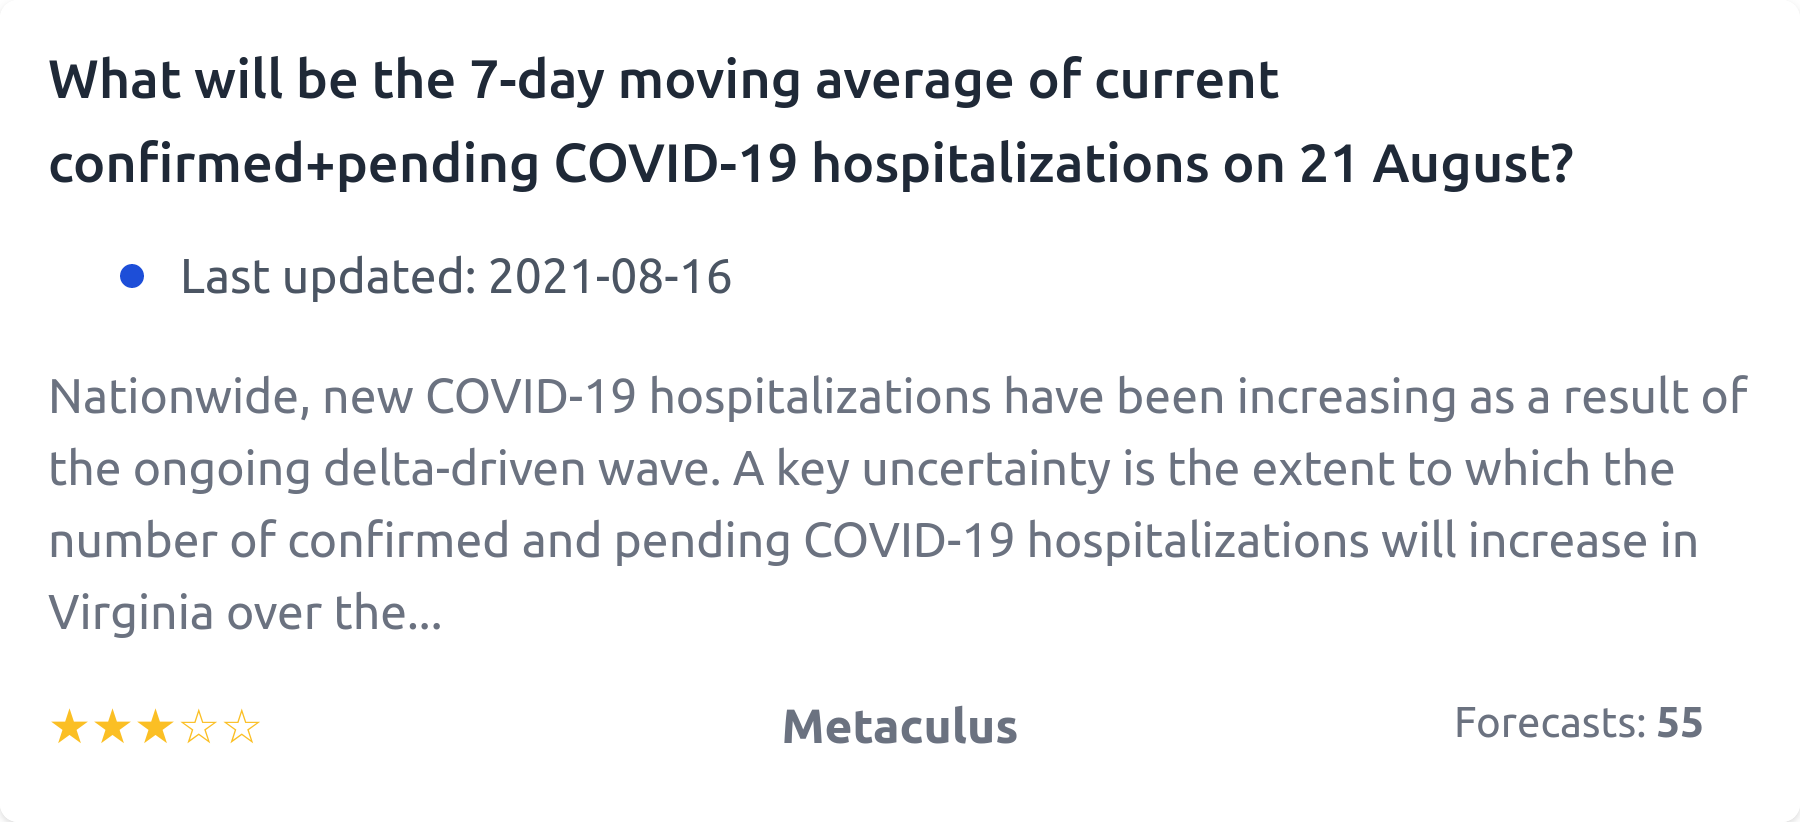Click the Metaculus source label
1800x822 pixels.
click(x=899, y=726)
